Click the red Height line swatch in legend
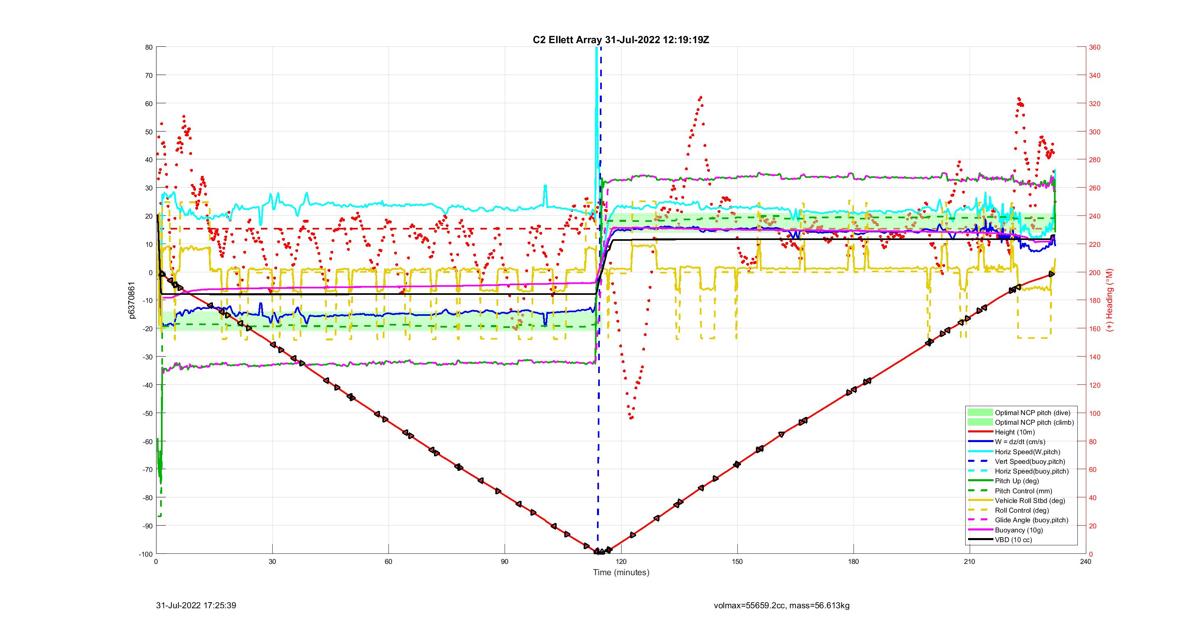This screenshot has height=622, width=1200. coord(980,431)
